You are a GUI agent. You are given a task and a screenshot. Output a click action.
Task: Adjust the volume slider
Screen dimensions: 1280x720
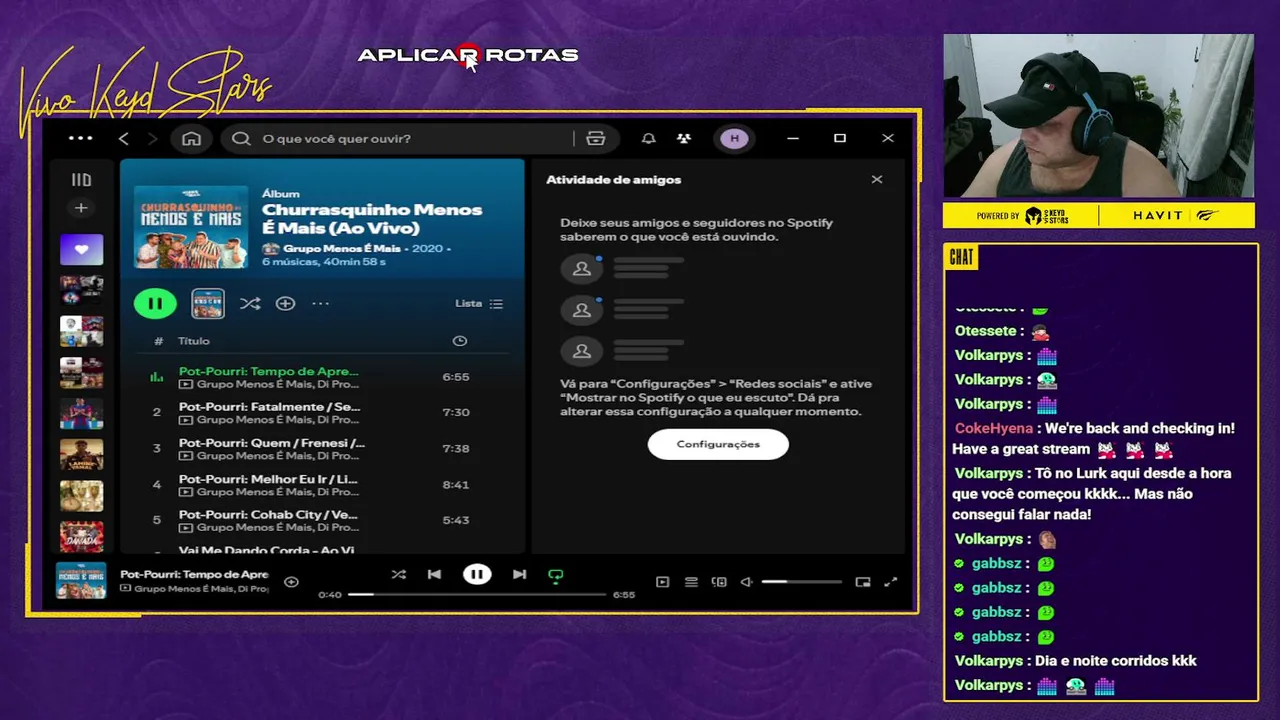coord(801,582)
